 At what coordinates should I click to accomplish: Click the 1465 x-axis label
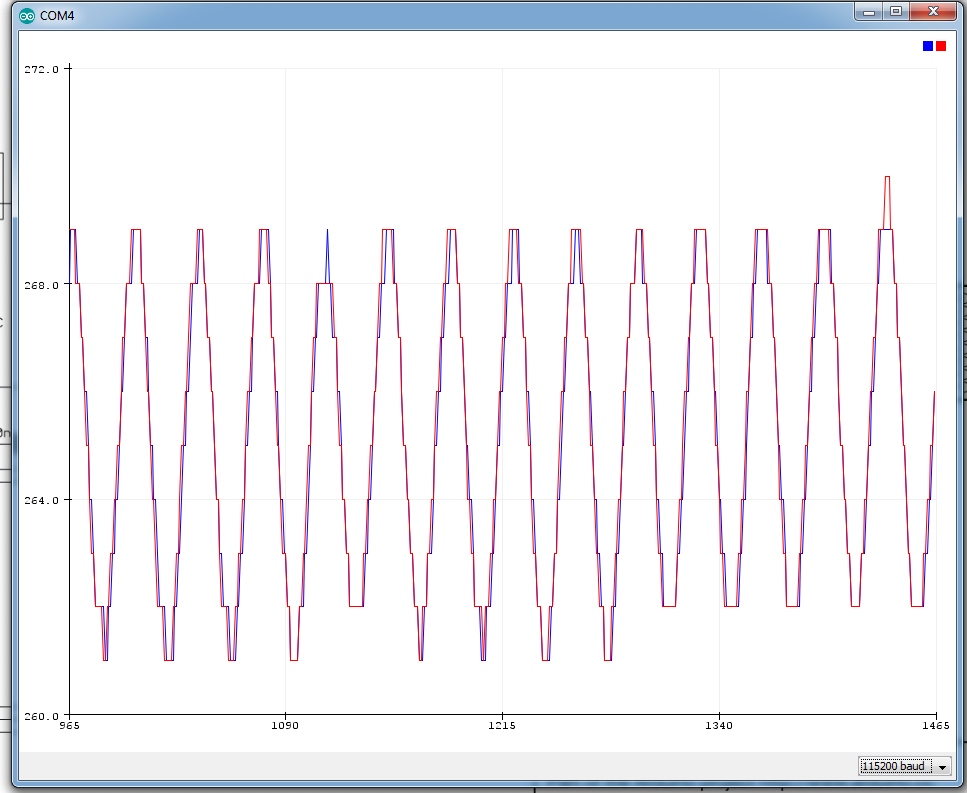point(936,726)
